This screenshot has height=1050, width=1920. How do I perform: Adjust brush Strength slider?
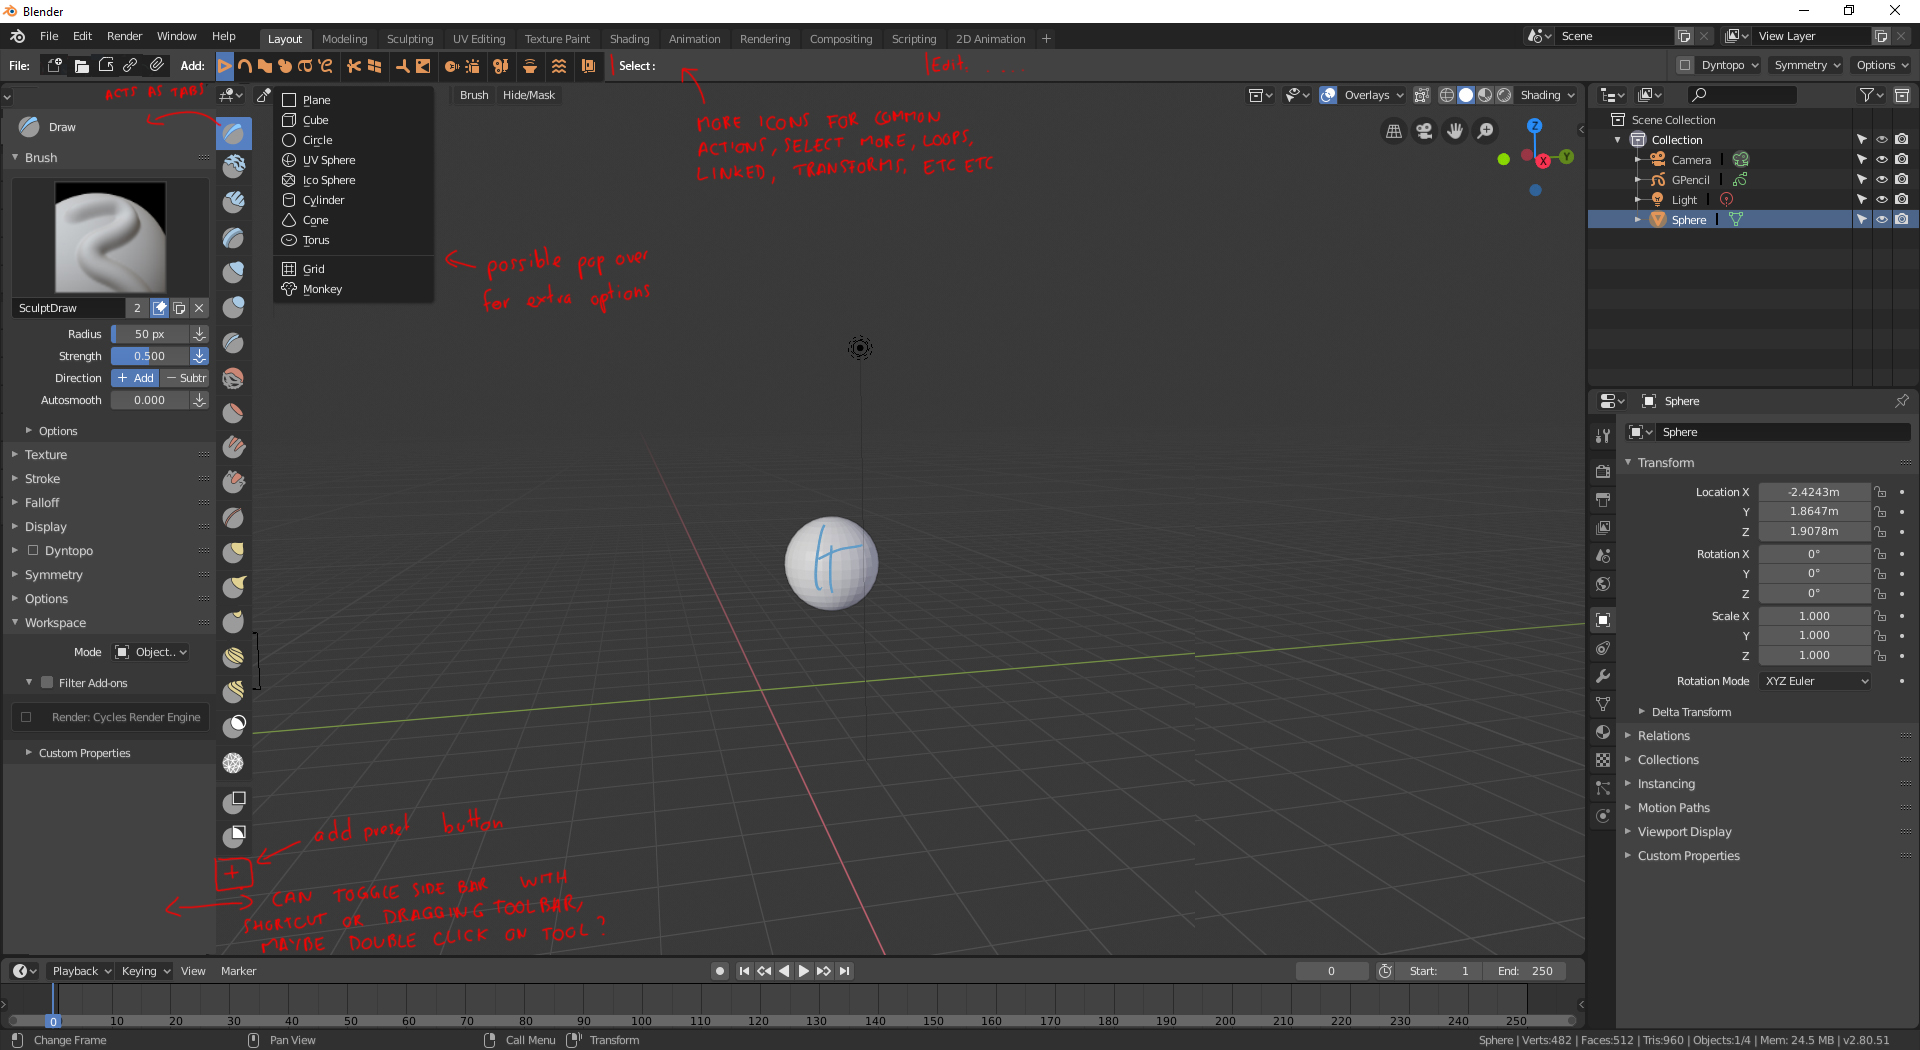[x=150, y=356]
